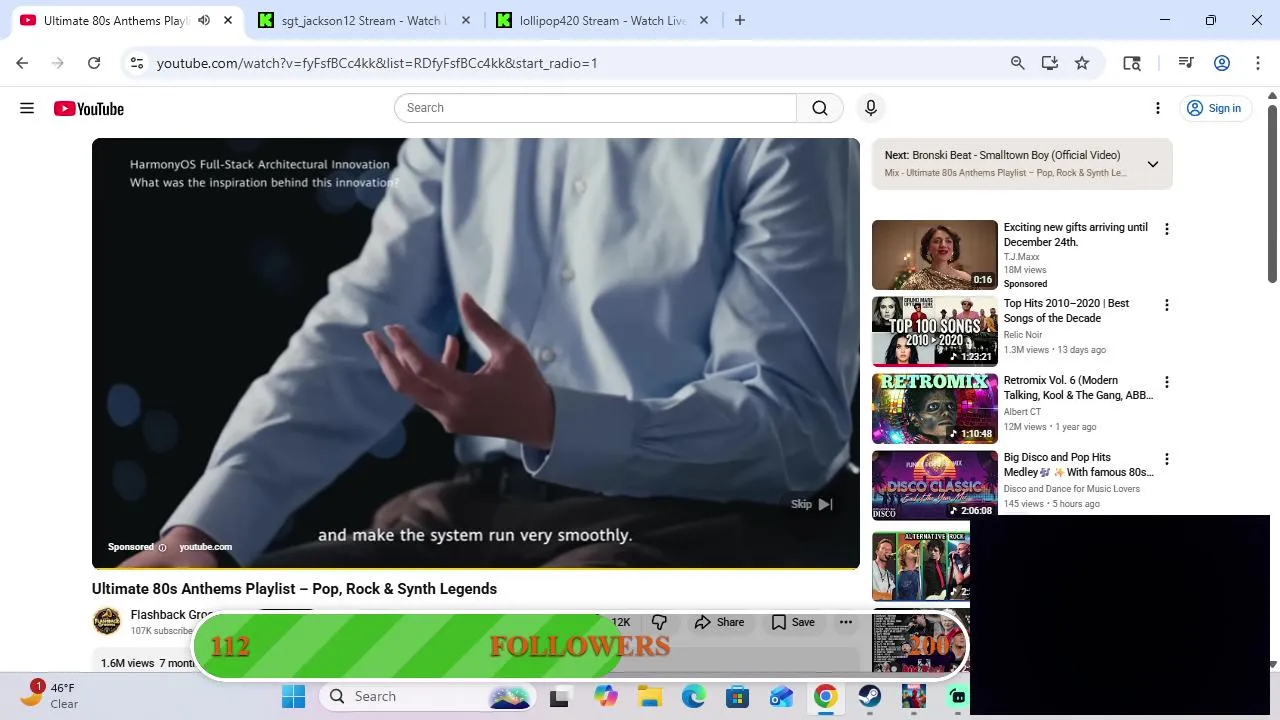Open the Windows Start menu
The image size is (1280, 720).
pos(294,697)
